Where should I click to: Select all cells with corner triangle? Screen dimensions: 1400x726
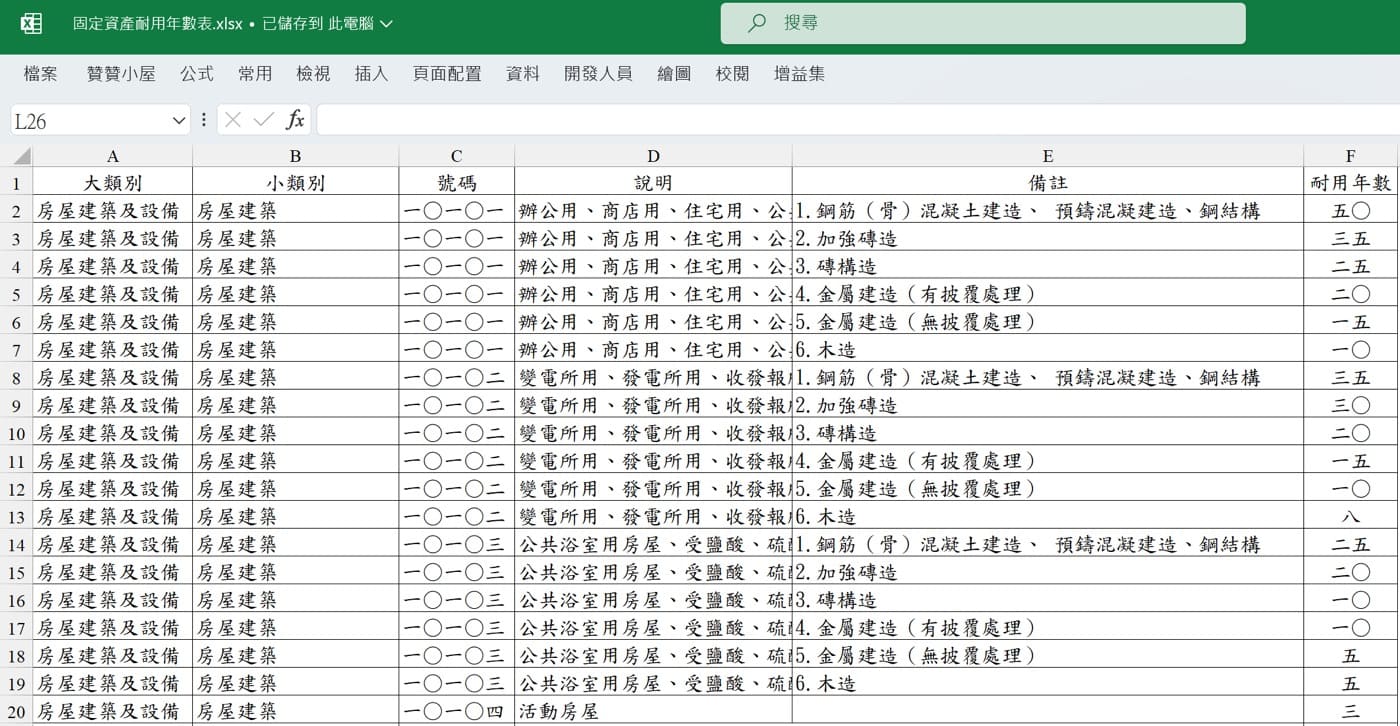tap(21, 156)
